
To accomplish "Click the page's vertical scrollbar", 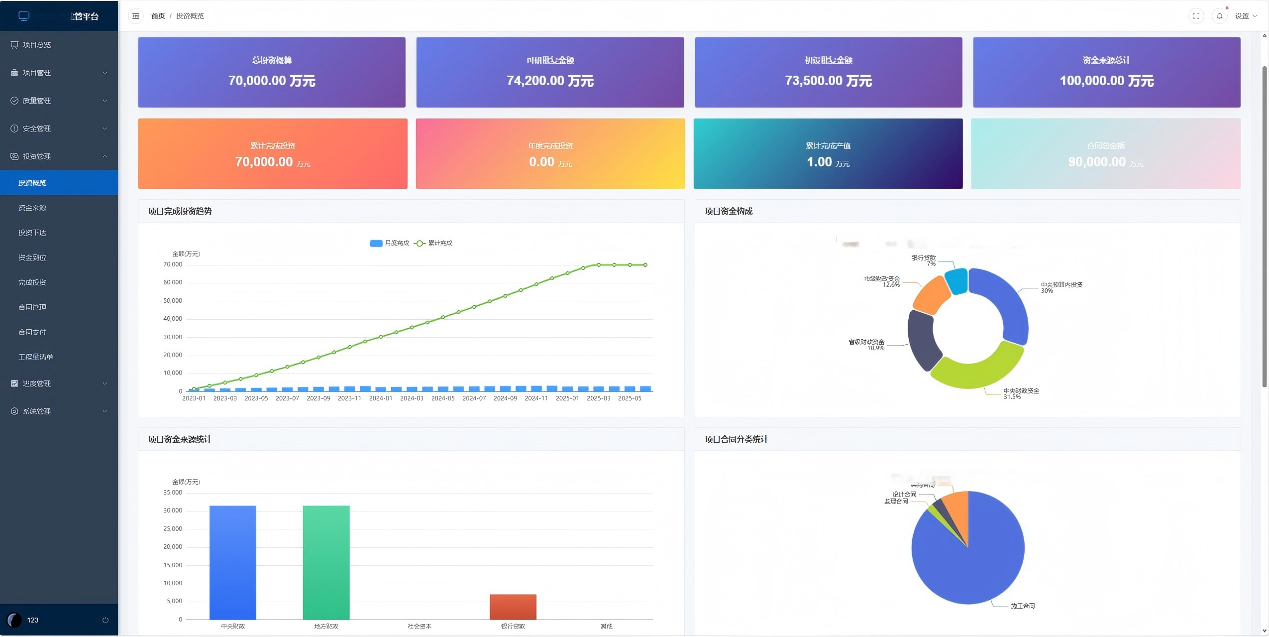I will coord(1264,225).
